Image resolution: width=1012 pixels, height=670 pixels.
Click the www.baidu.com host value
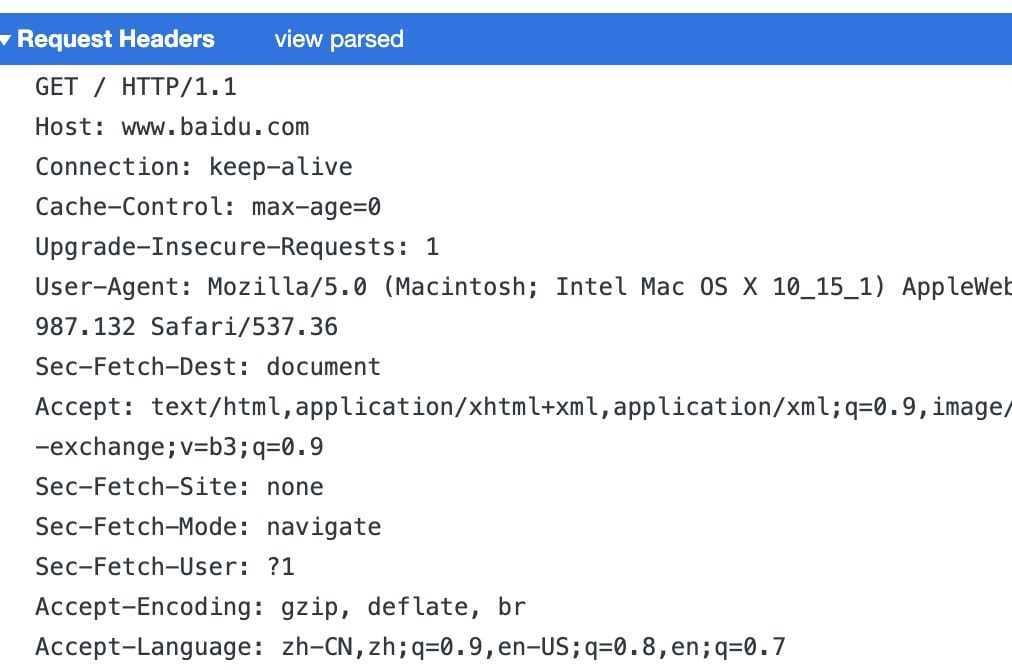(x=216, y=127)
